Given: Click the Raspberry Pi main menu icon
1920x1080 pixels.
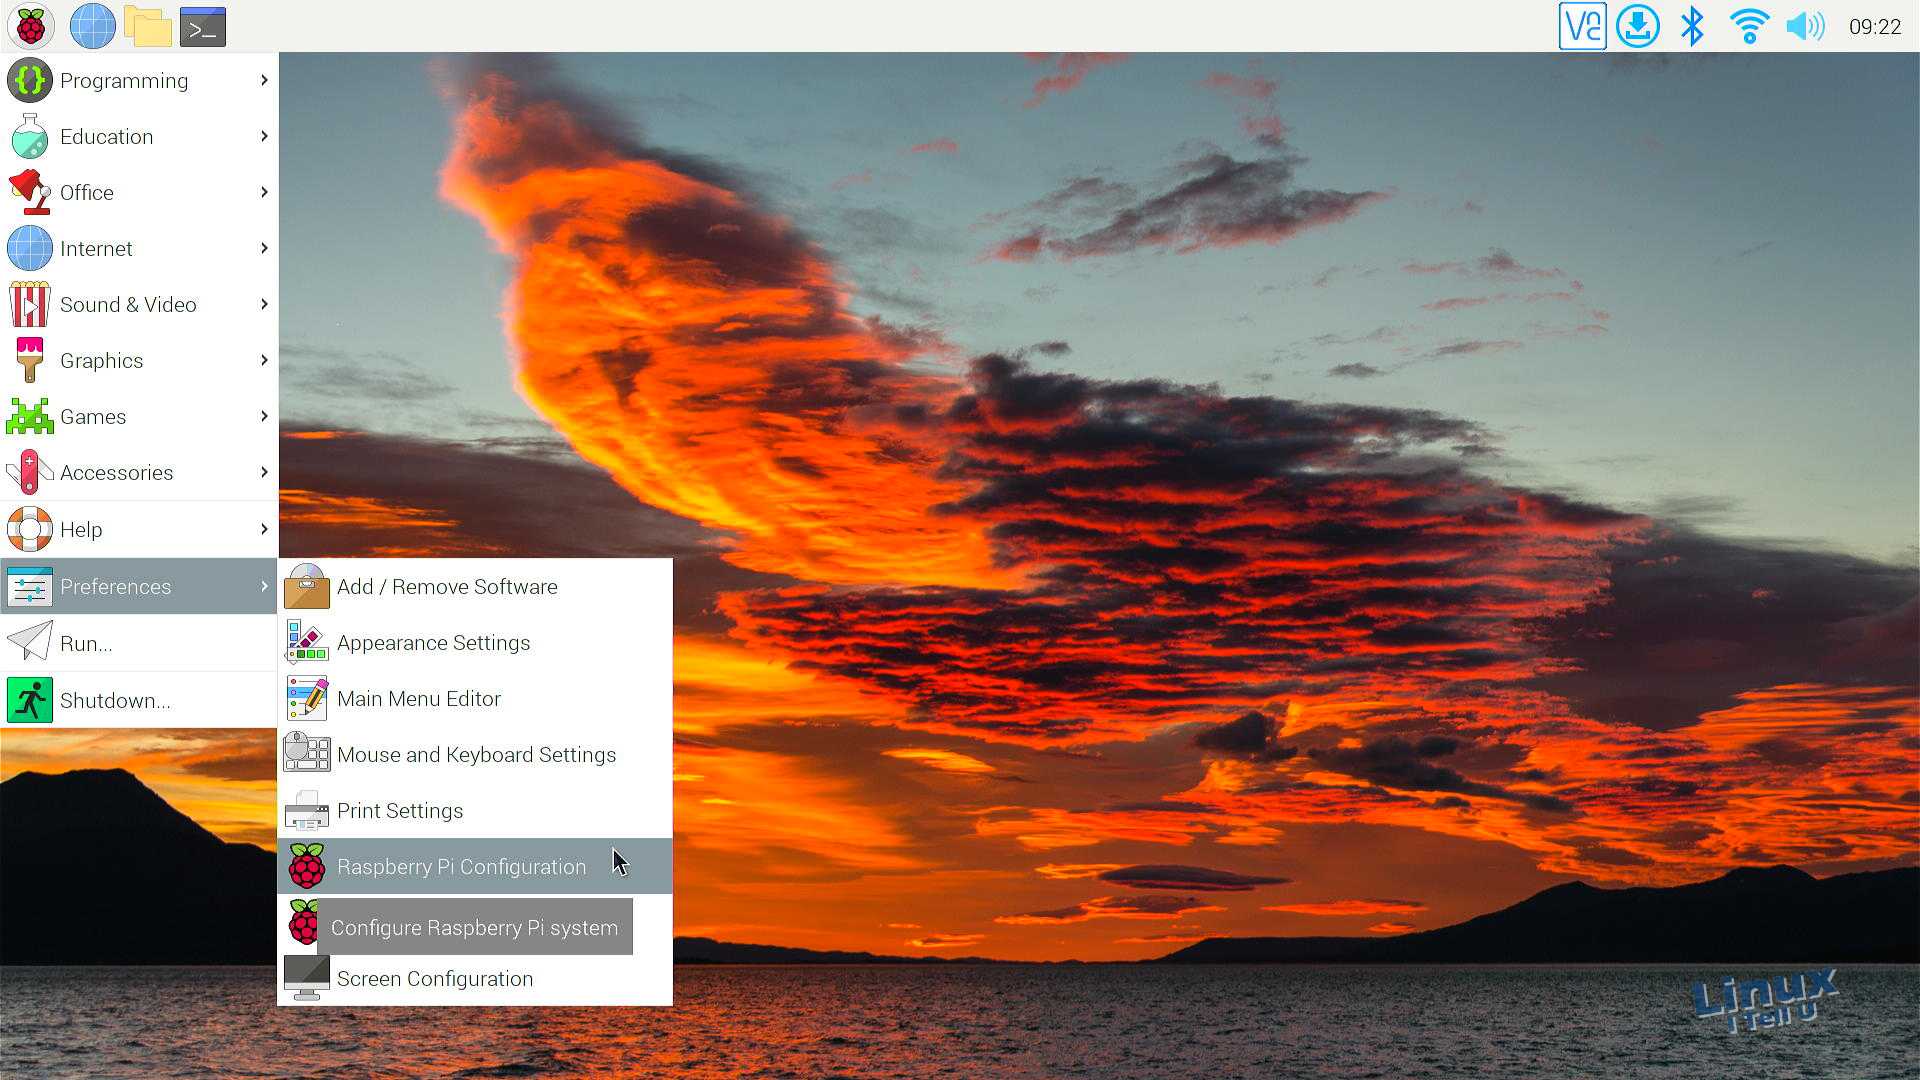Looking at the screenshot, I should pyautogui.click(x=30, y=26).
